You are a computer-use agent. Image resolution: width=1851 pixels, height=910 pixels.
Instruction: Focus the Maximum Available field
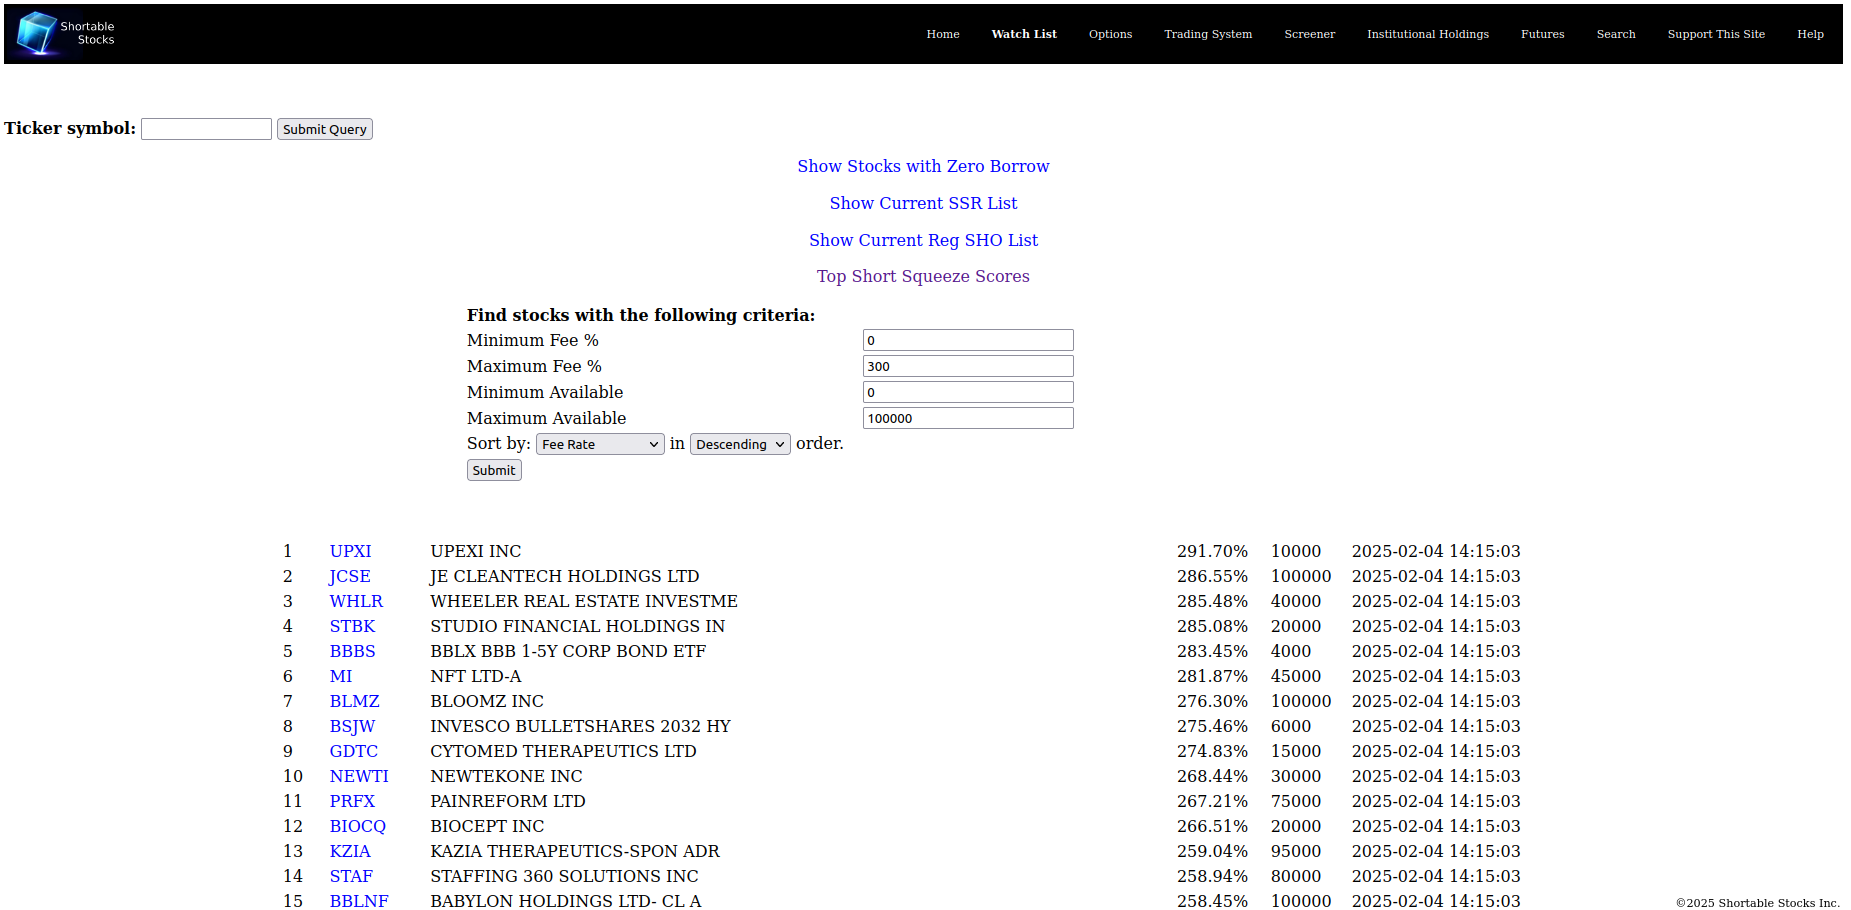(968, 418)
